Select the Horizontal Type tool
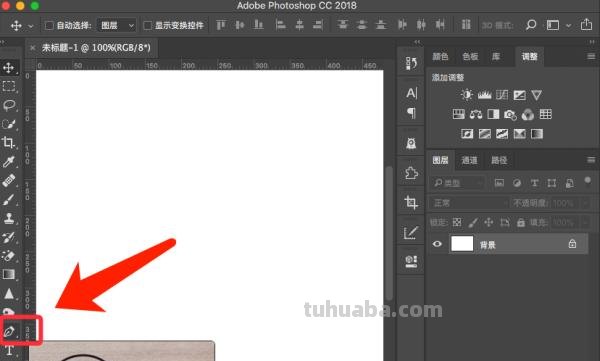The height and width of the screenshot is (361, 600). tap(8, 351)
